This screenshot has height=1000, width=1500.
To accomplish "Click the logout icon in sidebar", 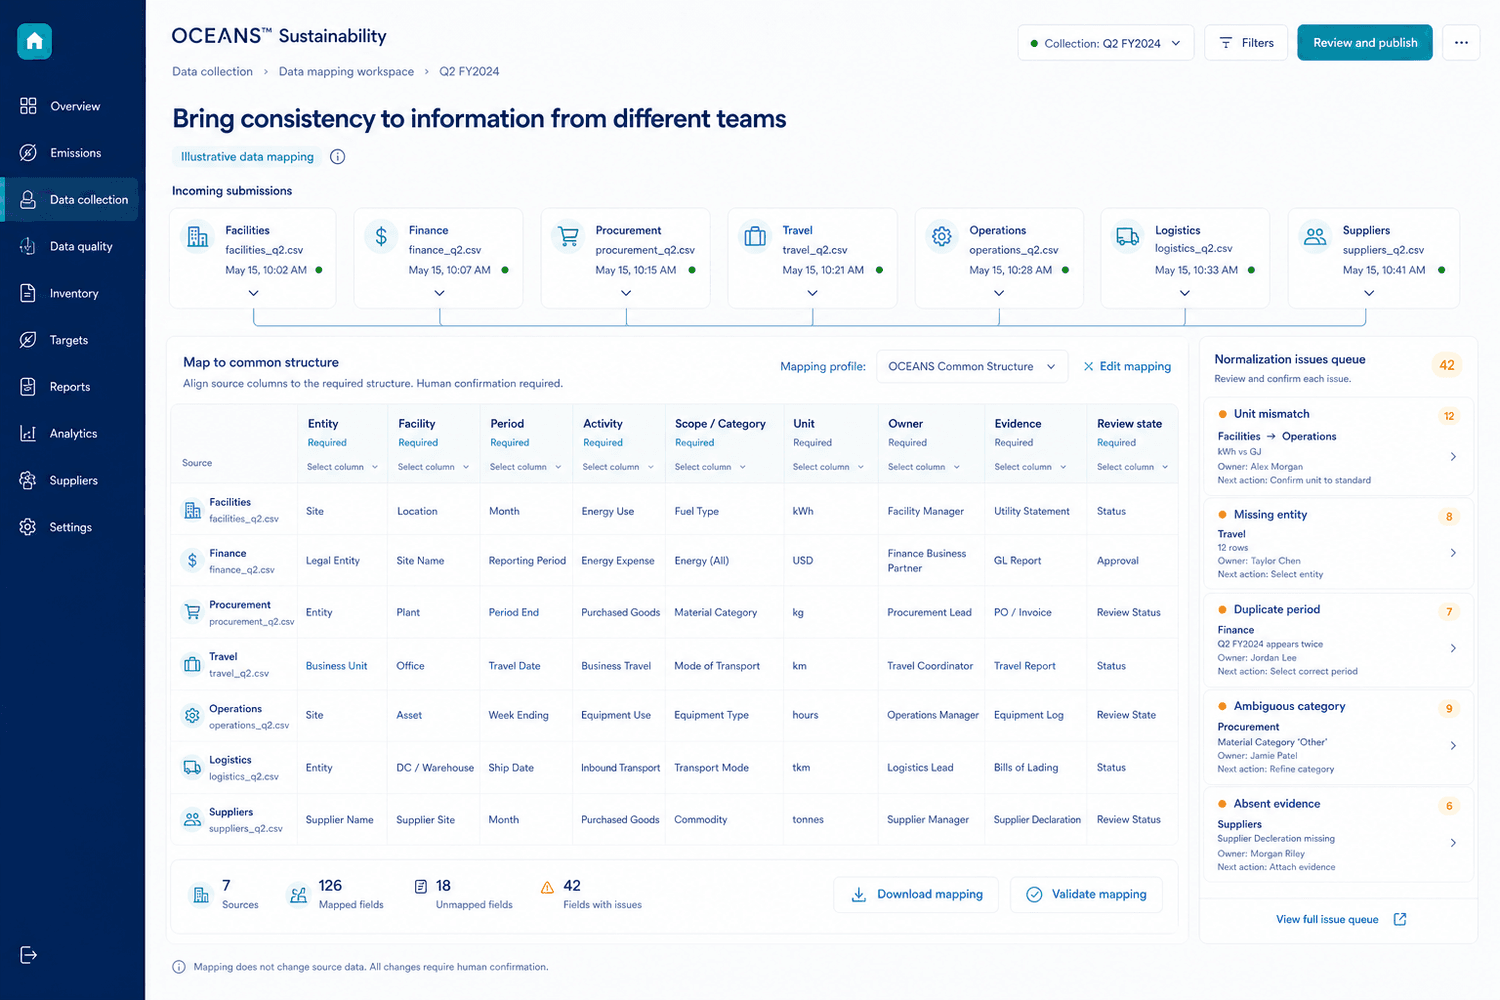I will pyautogui.click(x=28, y=955).
